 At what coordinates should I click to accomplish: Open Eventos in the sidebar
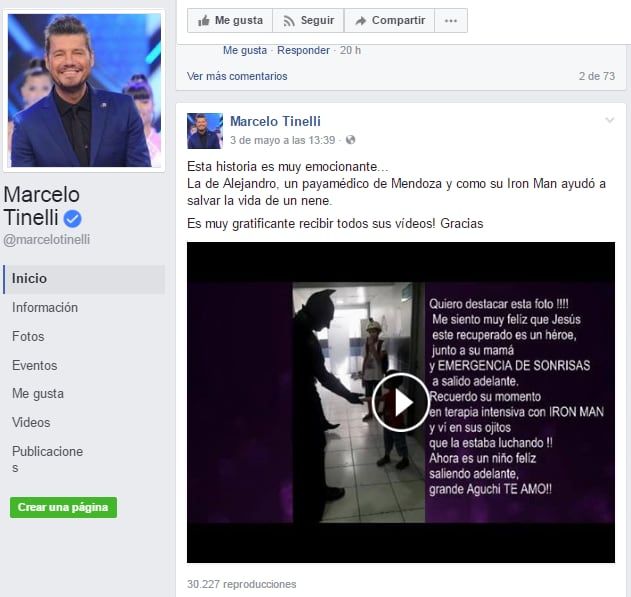35,365
